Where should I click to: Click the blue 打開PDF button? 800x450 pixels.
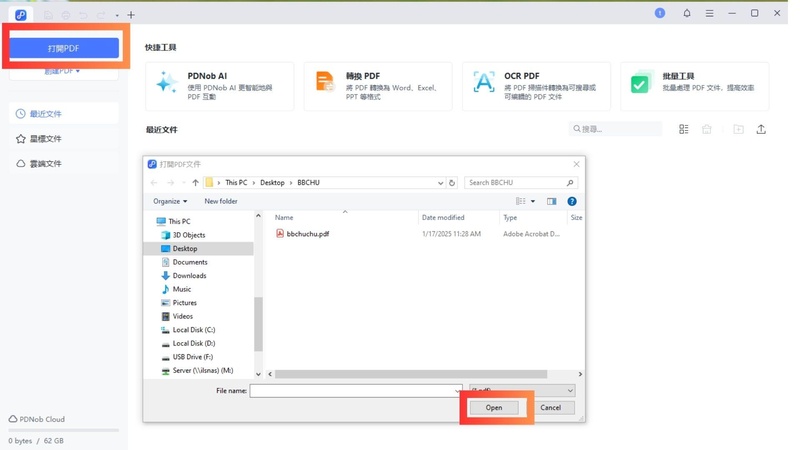pos(64,48)
